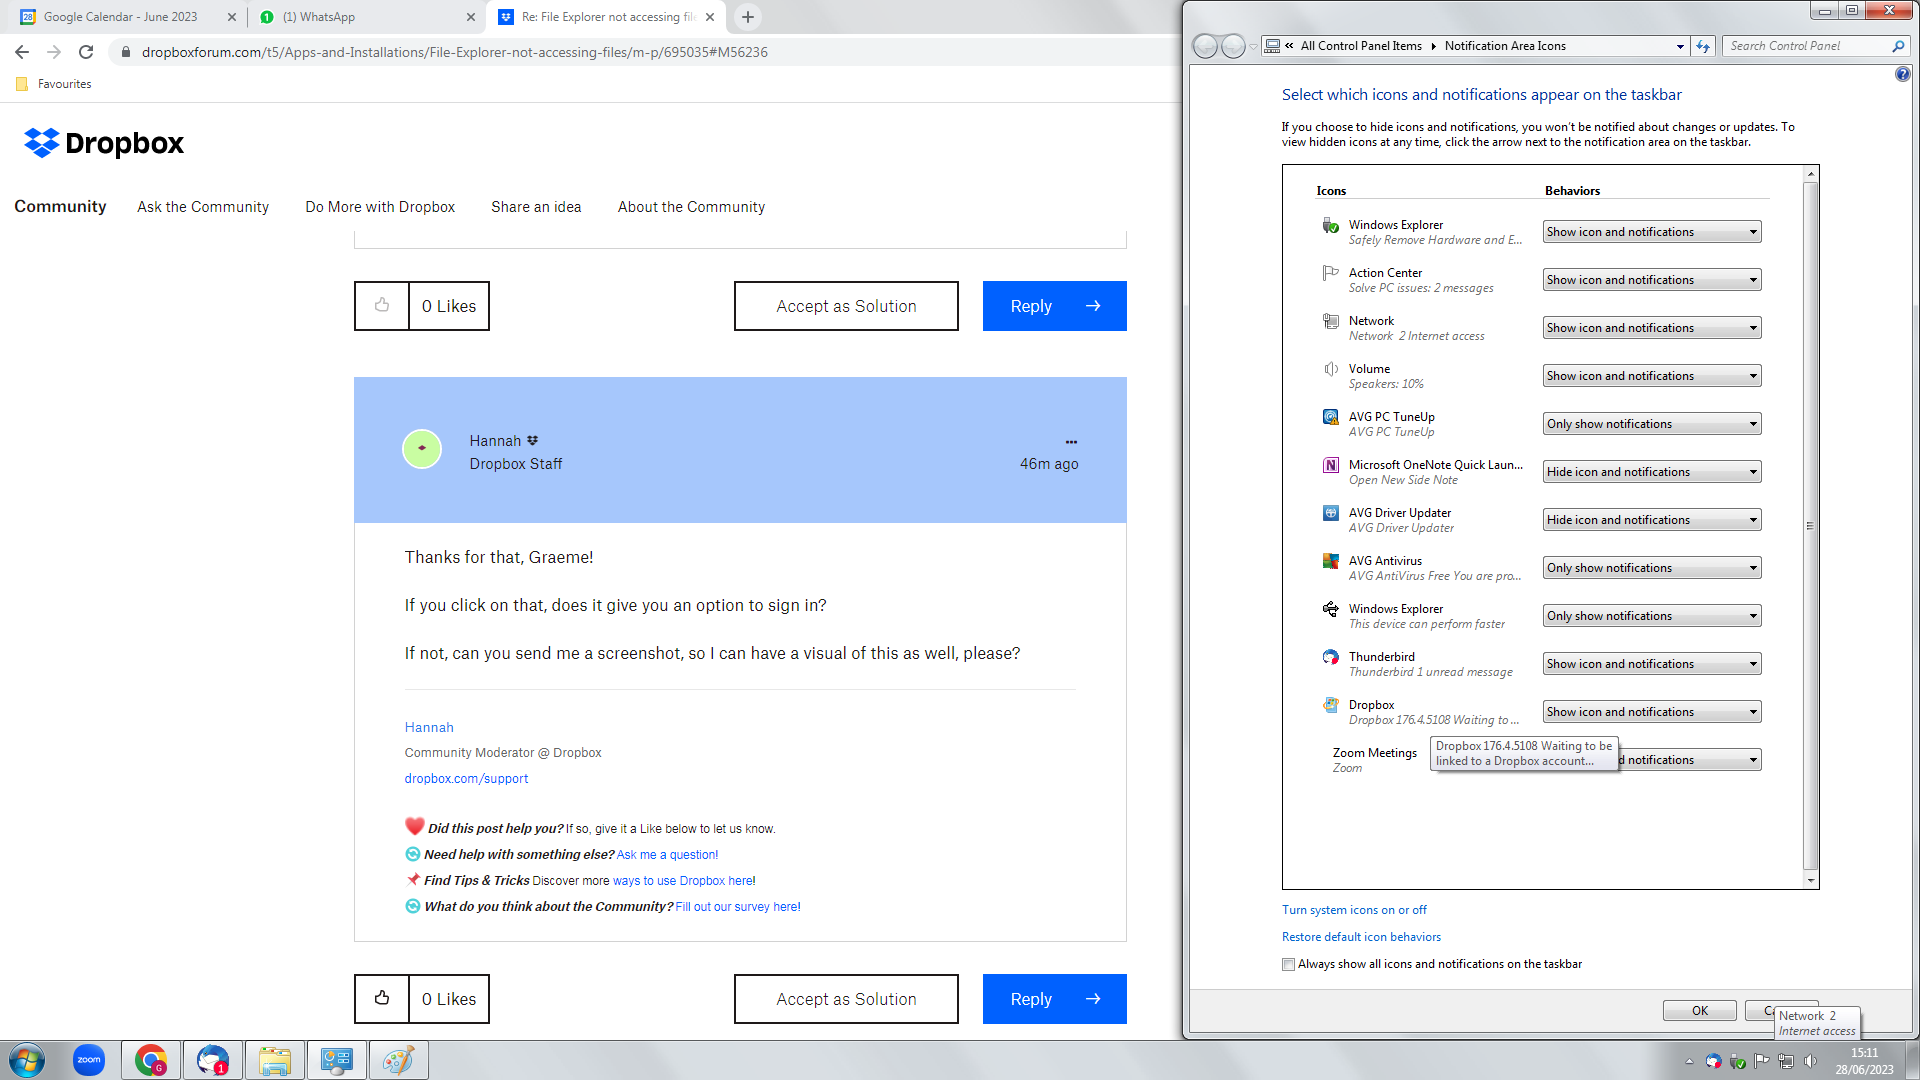Expand Zoom Meetings behavior dropdown
The width and height of the screenshot is (1920, 1080).
(1751, 760)
